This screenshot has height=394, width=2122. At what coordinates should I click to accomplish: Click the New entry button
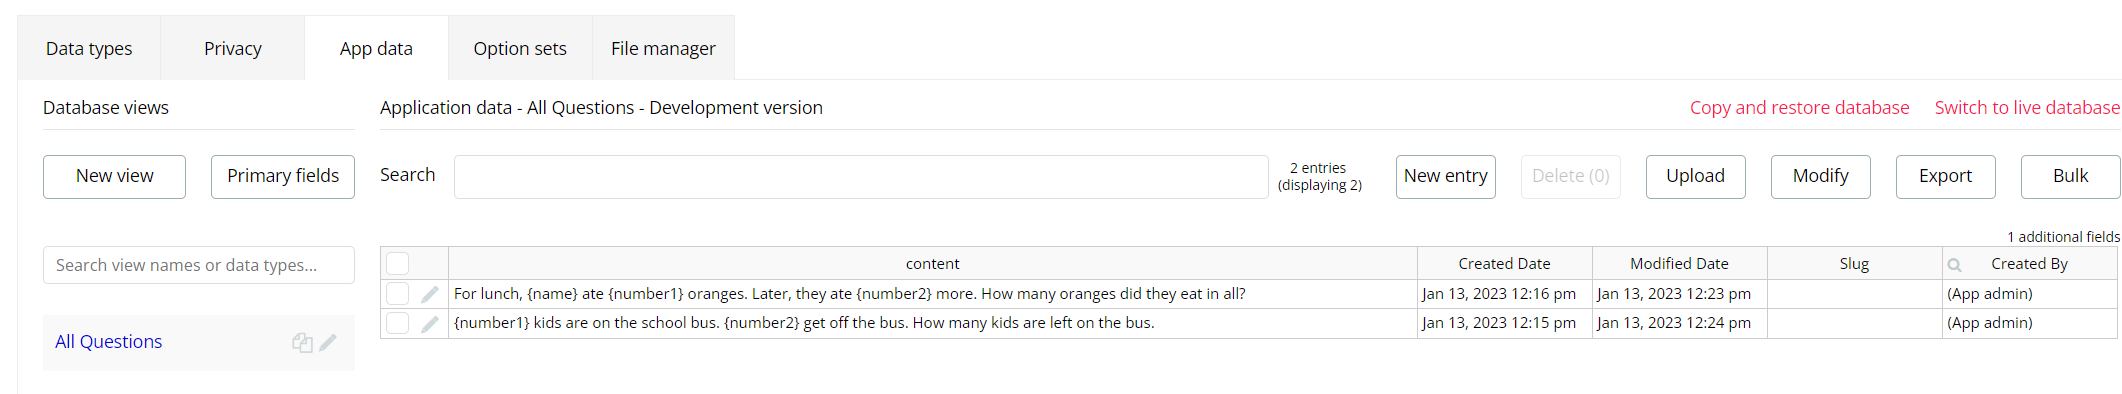1446,176
